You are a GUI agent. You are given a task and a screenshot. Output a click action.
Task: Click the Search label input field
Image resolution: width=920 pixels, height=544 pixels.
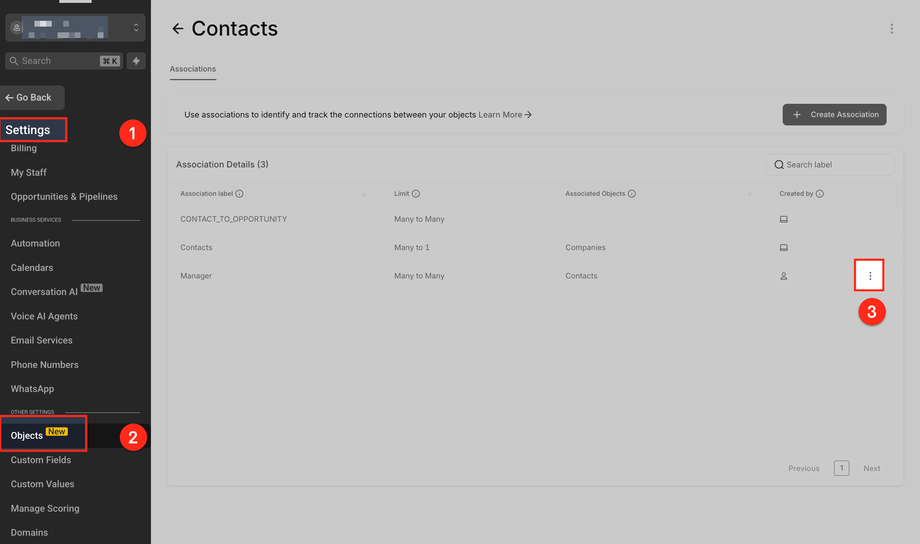point(835,165)
